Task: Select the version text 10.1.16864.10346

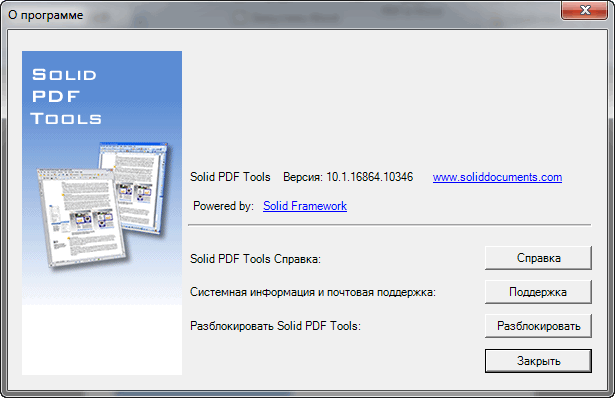Action: [x=369, y=177]
